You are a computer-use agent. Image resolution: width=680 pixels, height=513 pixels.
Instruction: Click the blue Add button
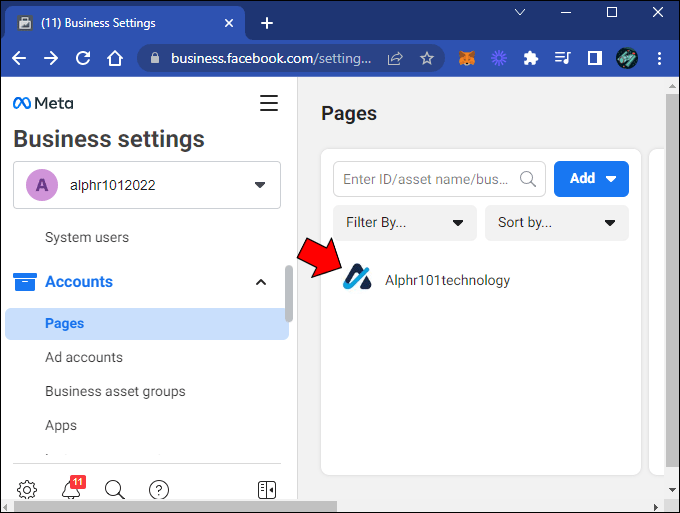pos(591,179)
